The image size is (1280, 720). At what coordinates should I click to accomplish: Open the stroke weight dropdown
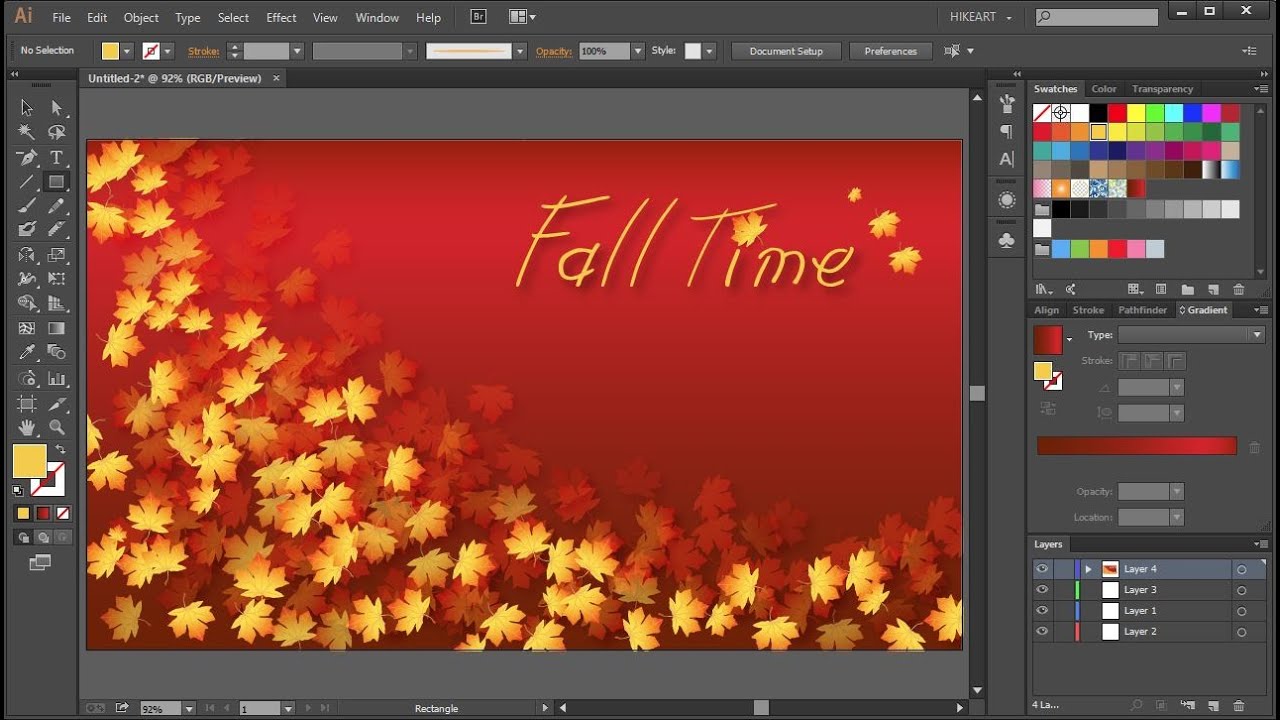pos(297,51)
